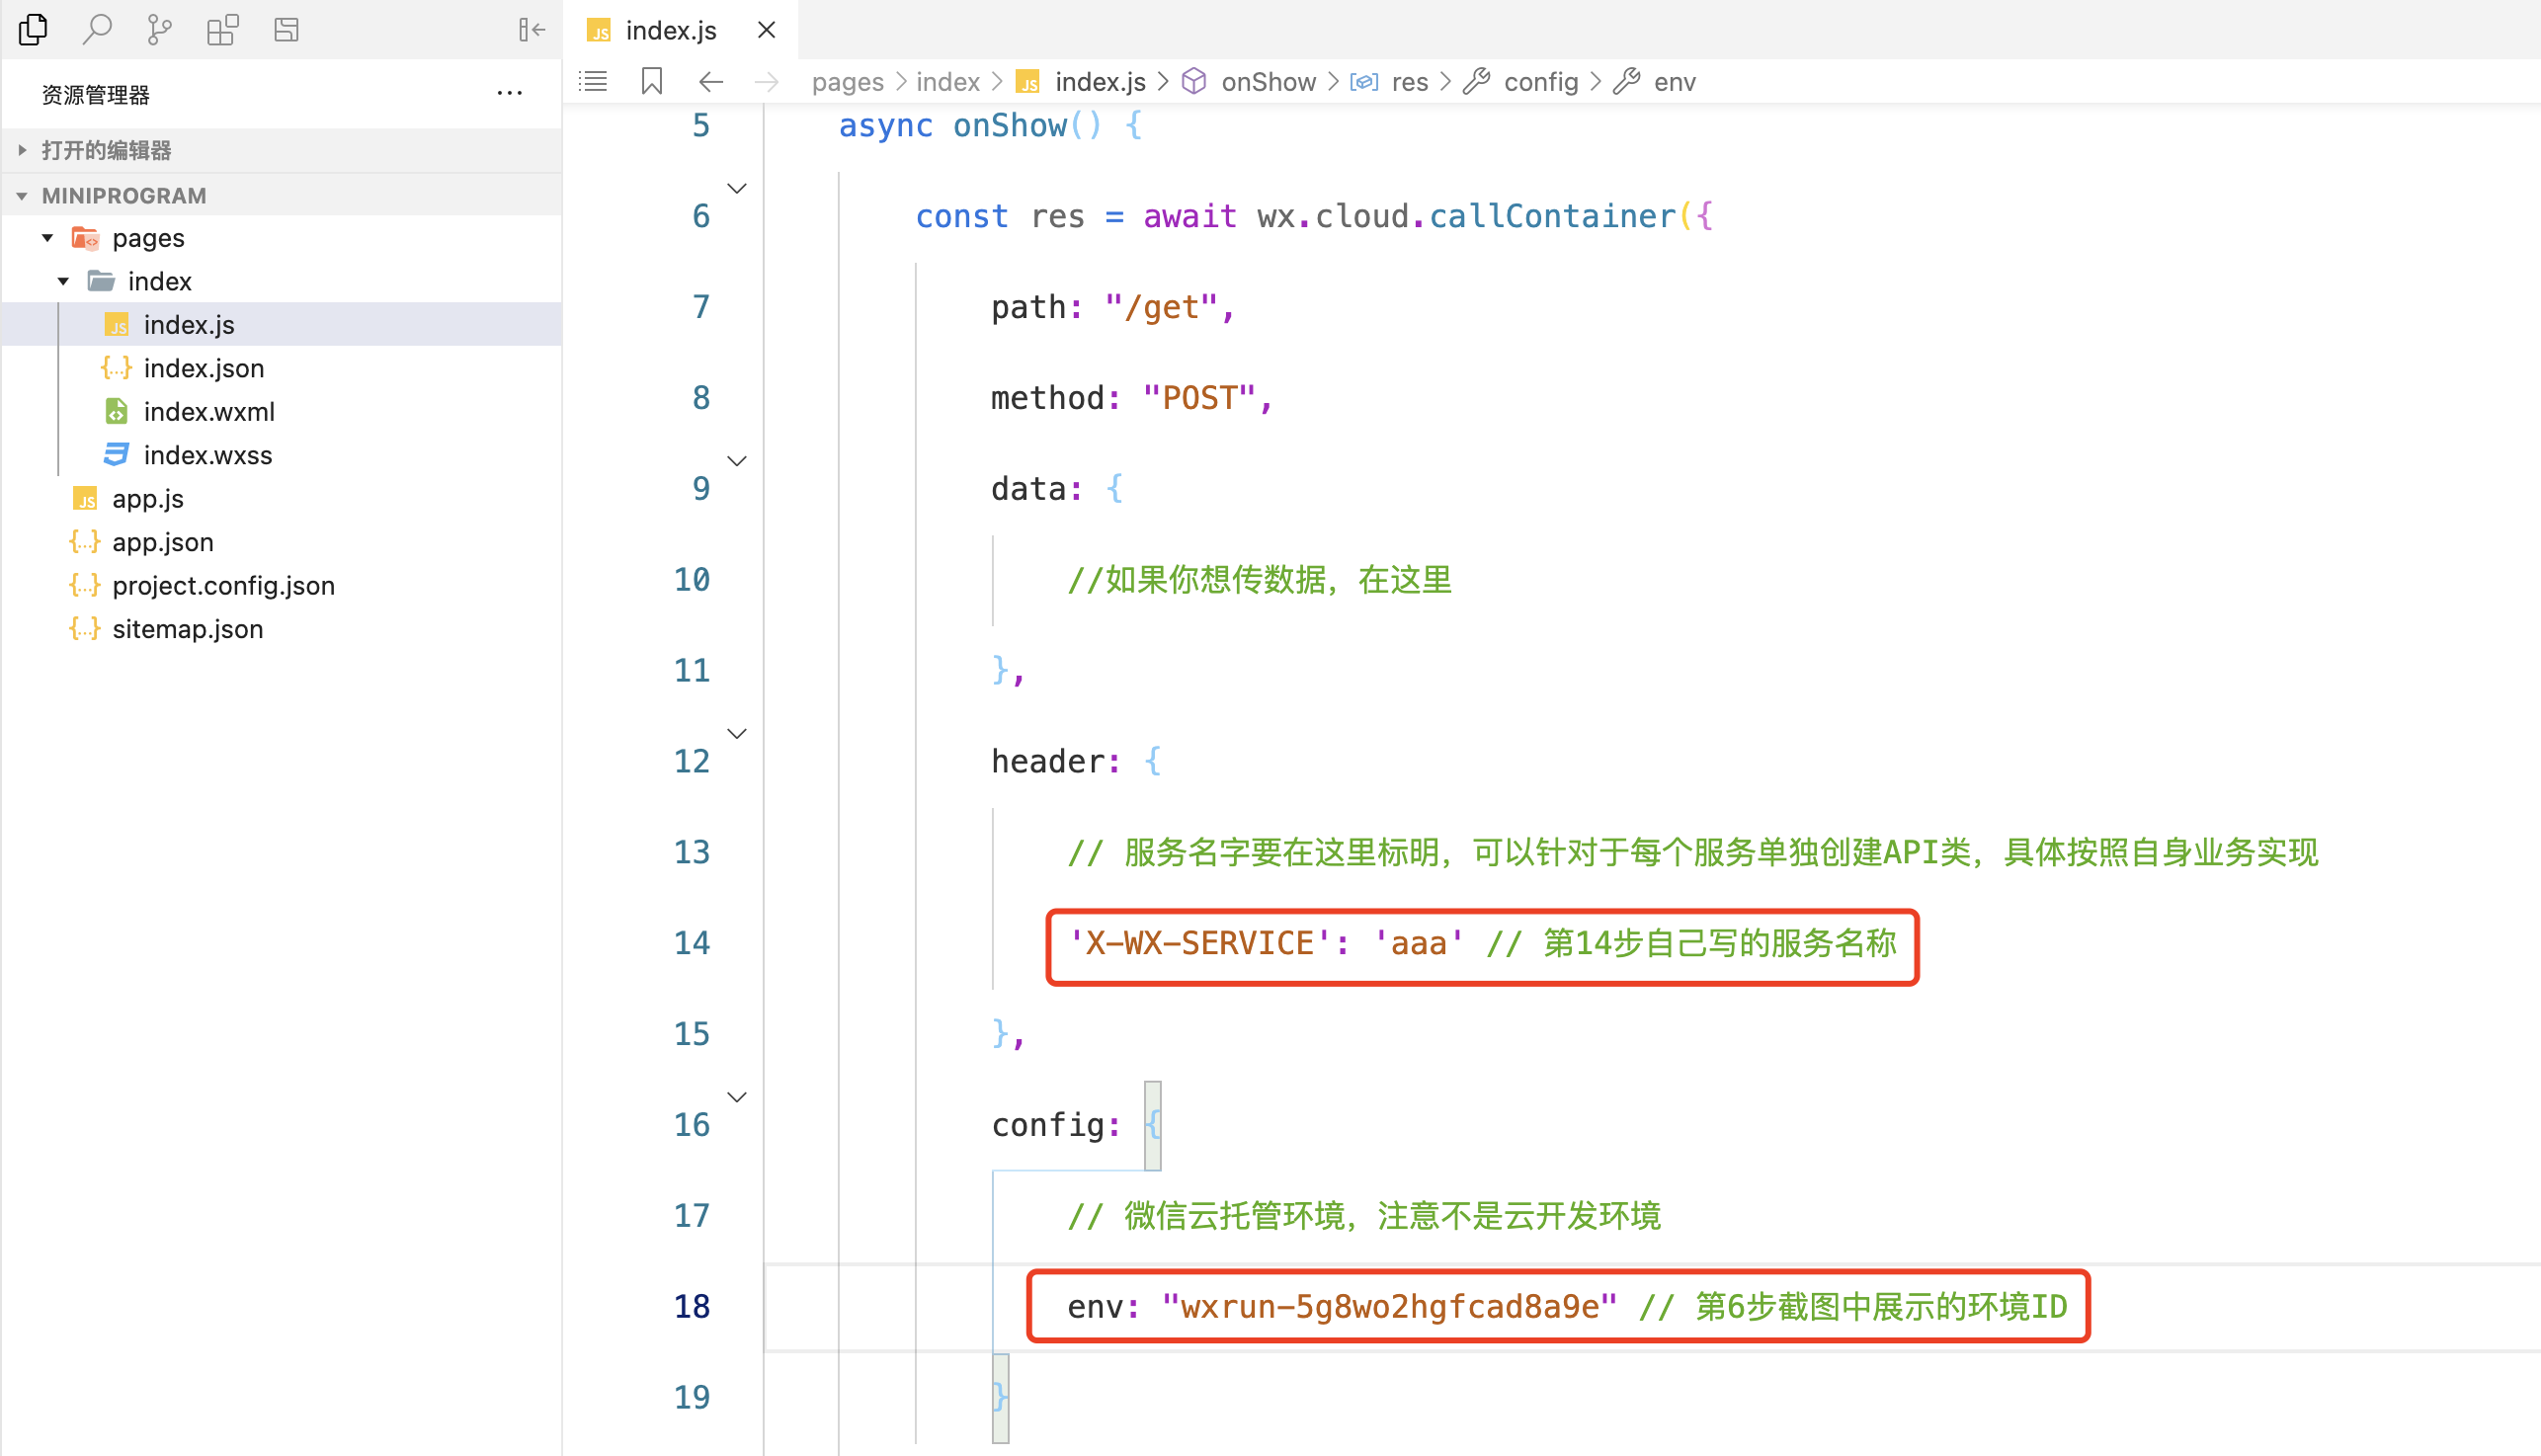Switch to the index.js editor tab
The image size is (2541, 1456).
coord(670,30)
